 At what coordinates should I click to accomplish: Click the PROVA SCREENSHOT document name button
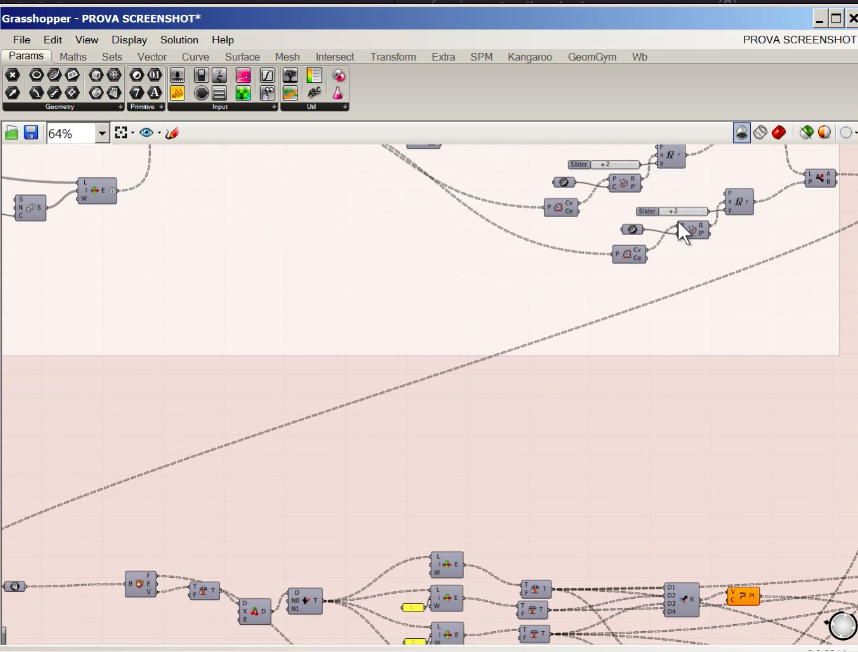coord(798,40)
